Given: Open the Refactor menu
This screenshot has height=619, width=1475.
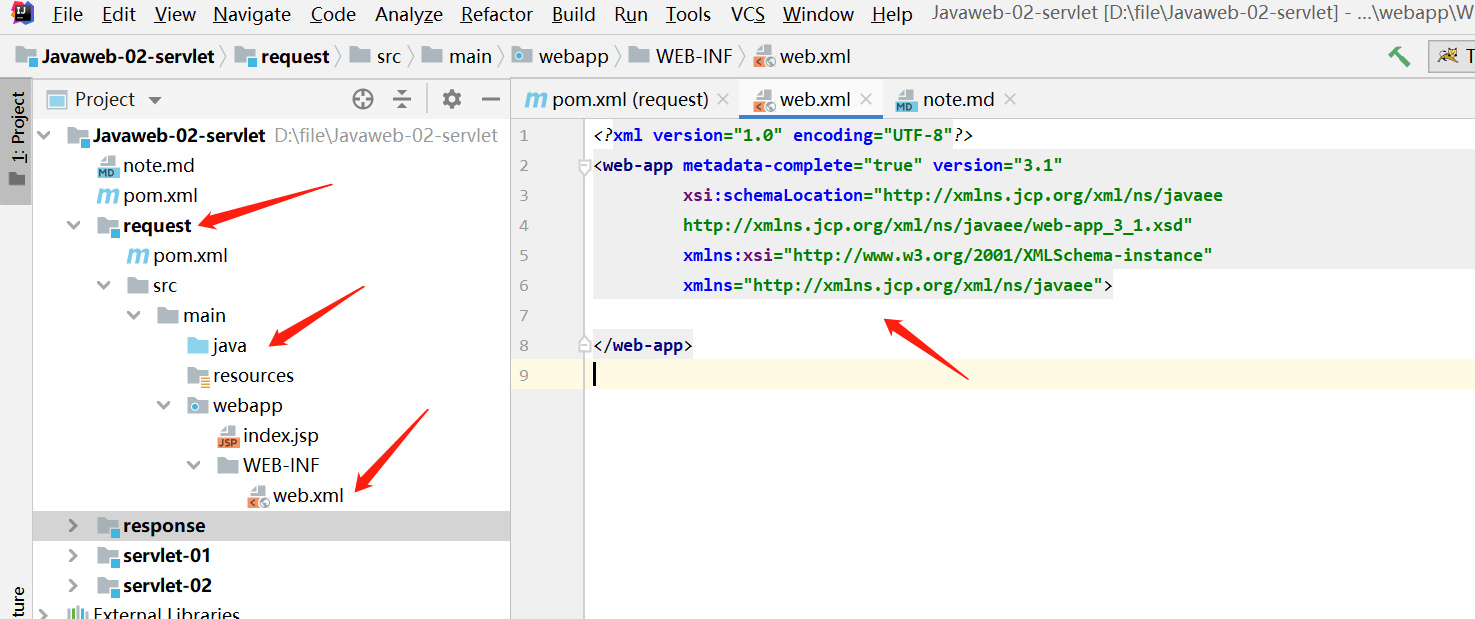Looking at the screenshot, I should click(497, 15).
